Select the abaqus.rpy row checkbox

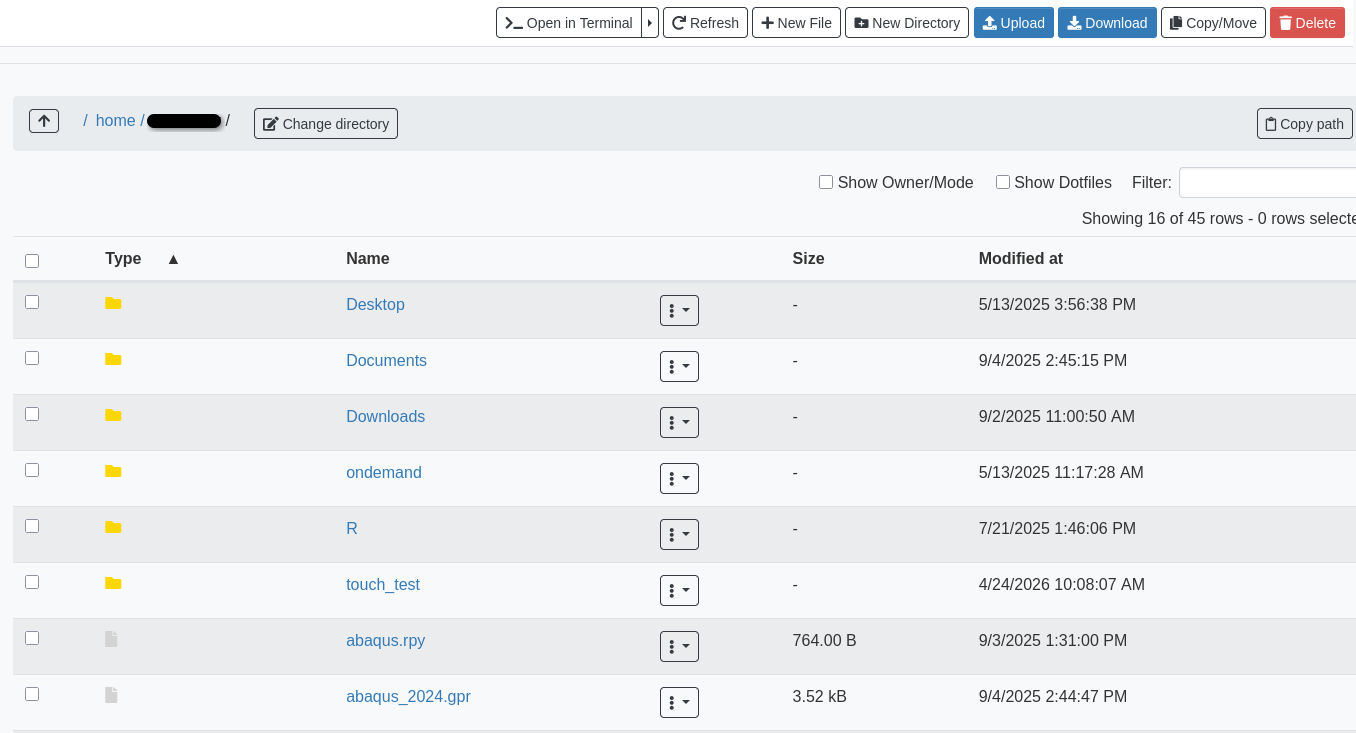point(32,638)
